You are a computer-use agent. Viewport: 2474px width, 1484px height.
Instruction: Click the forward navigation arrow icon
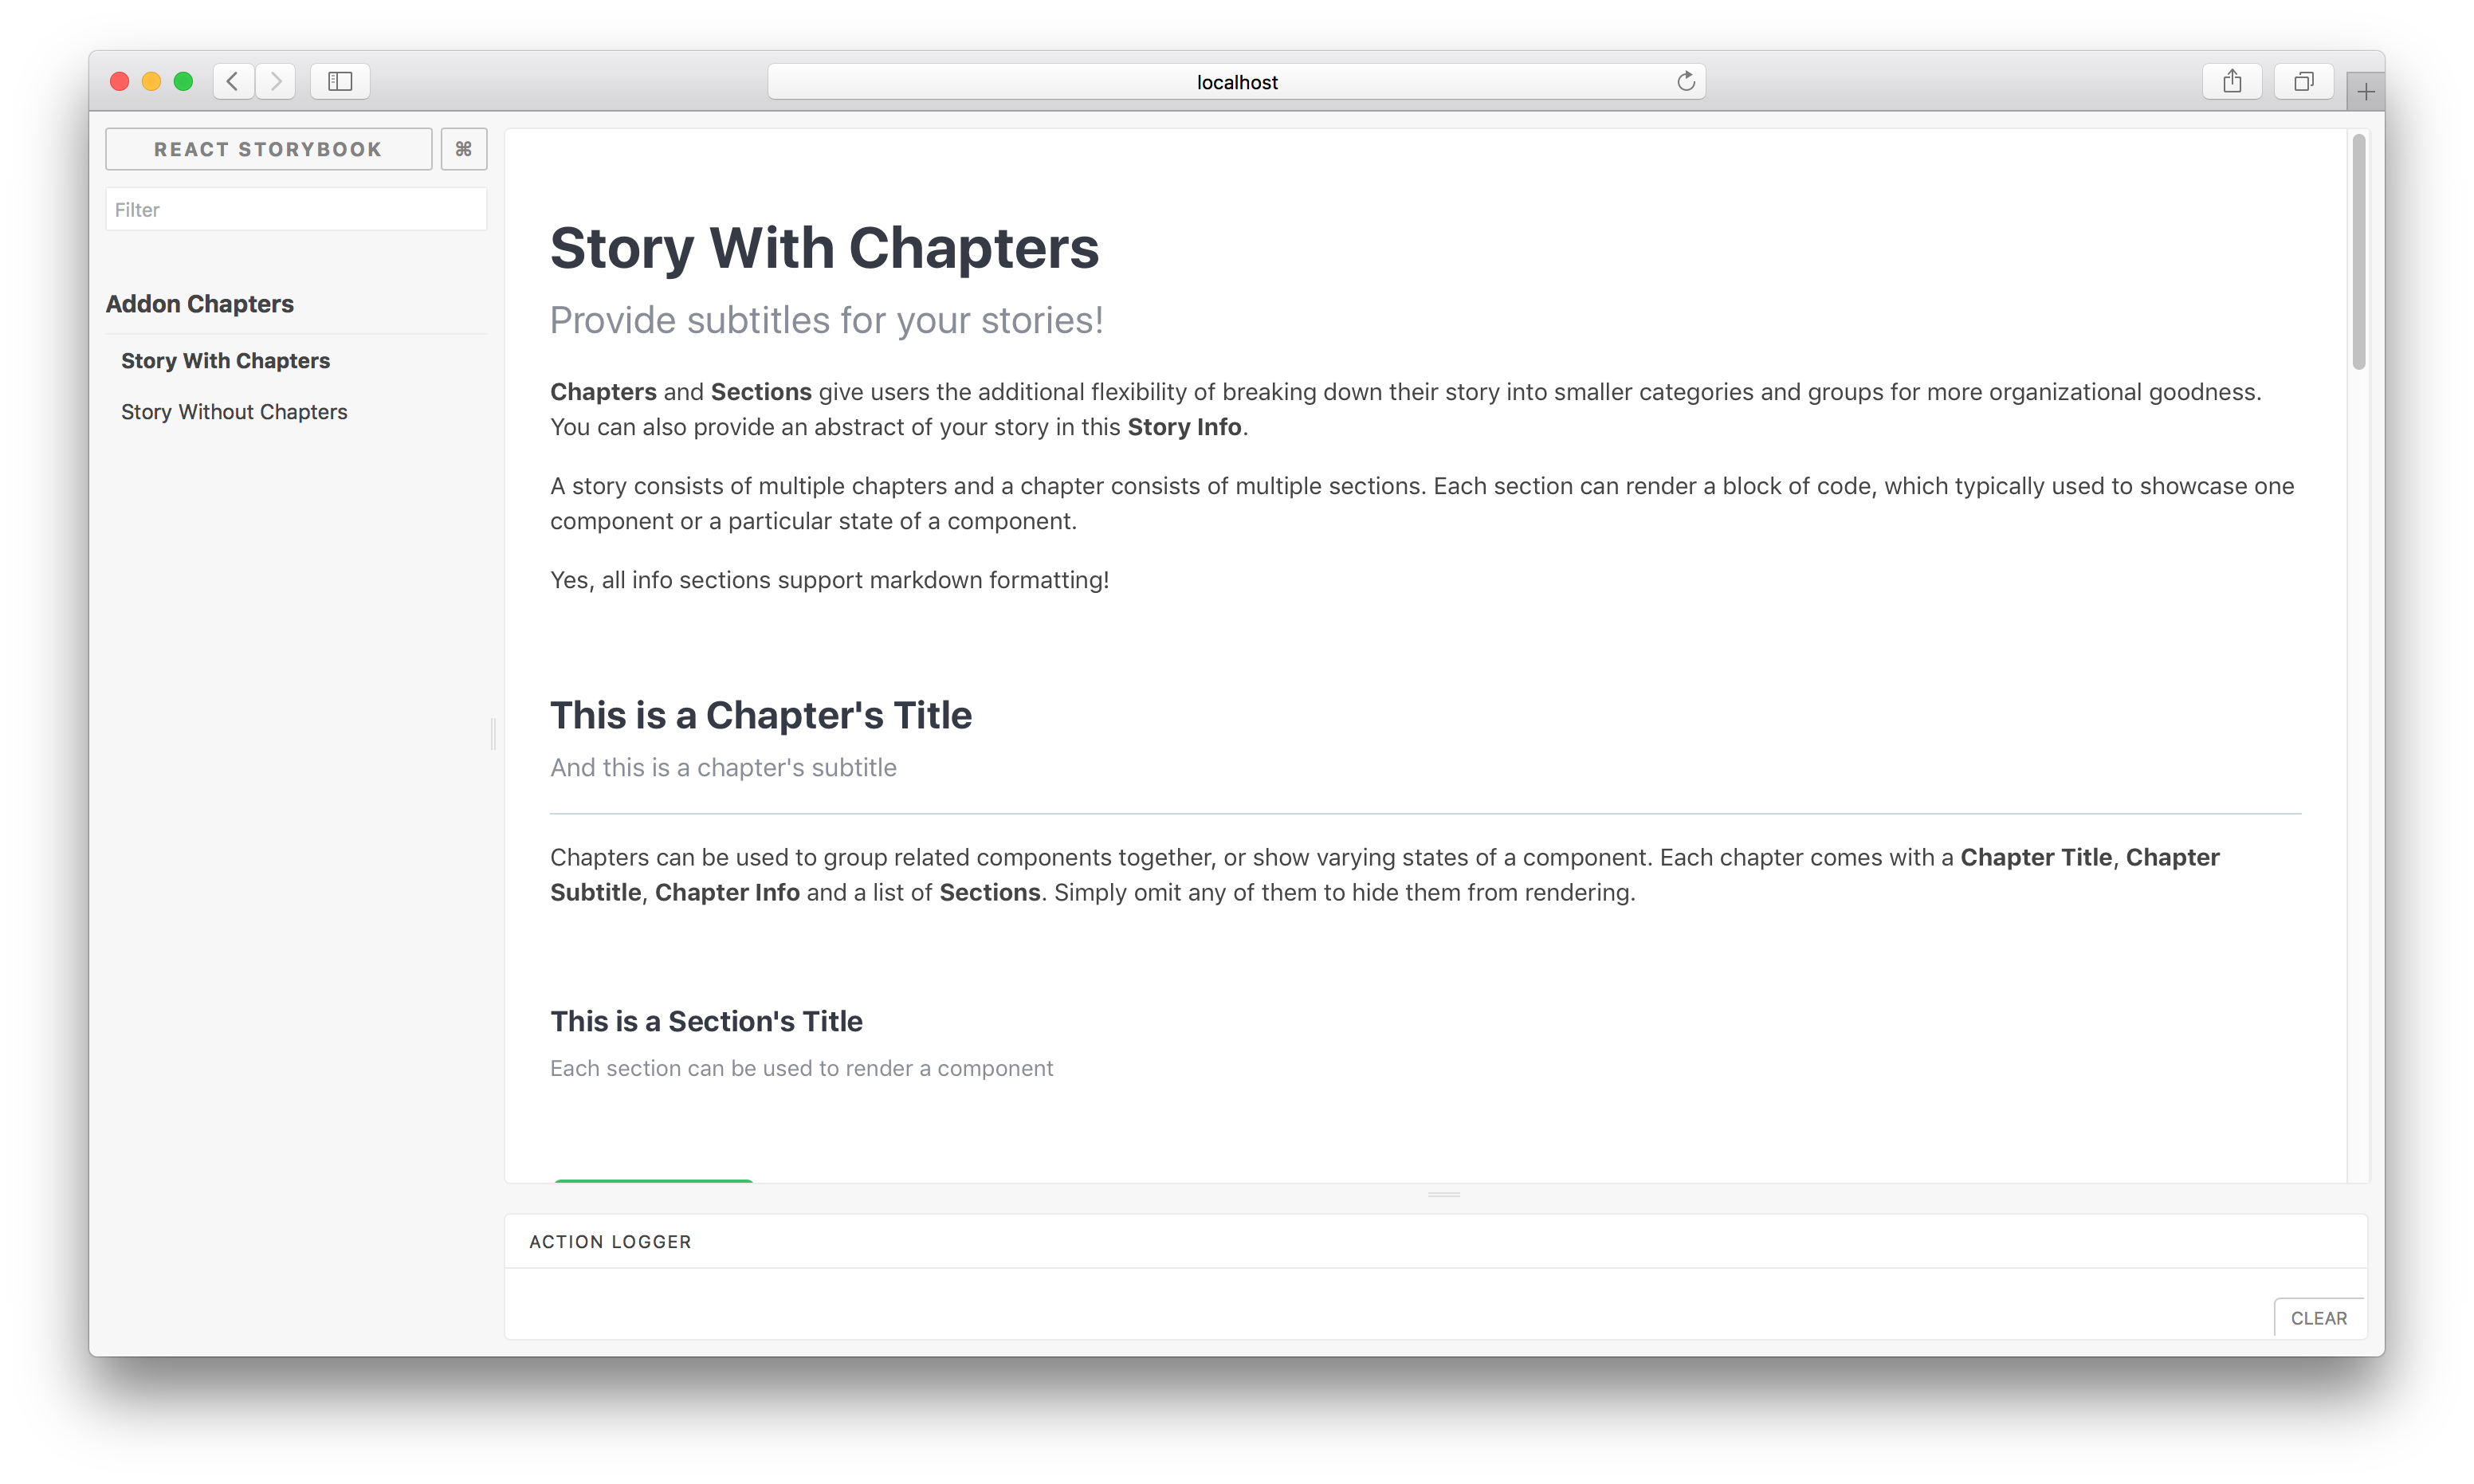coord(277,80)
